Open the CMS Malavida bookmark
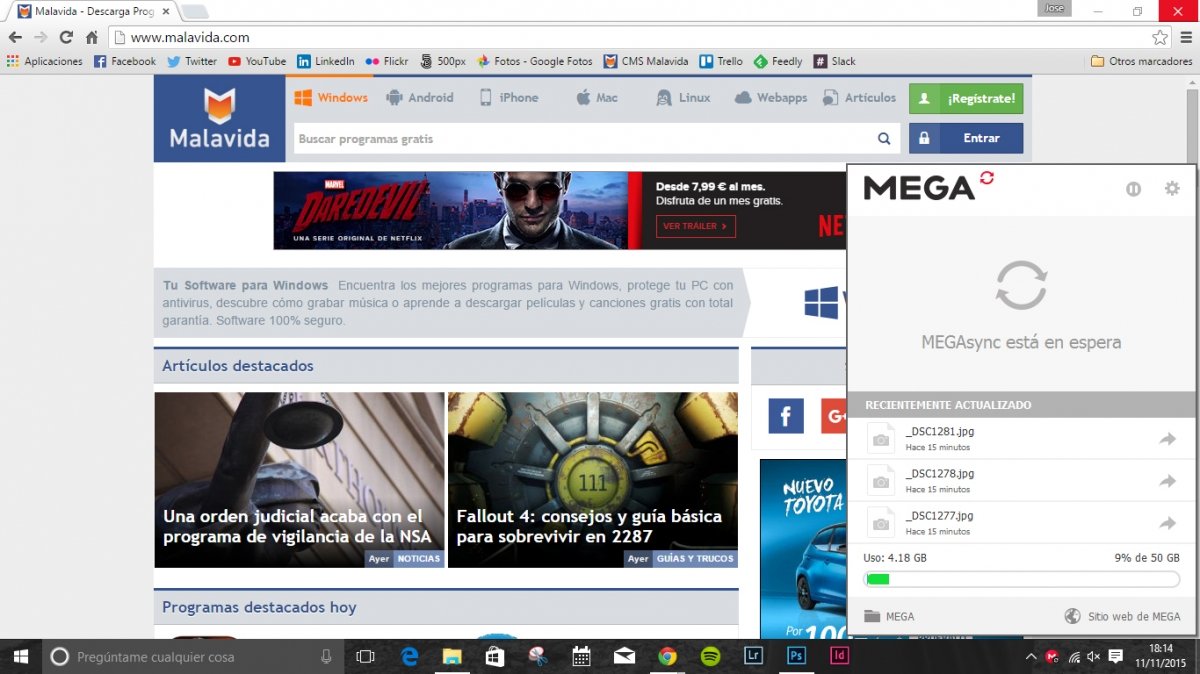This screenshot has width=1200, height=674. tap(646, 61)
